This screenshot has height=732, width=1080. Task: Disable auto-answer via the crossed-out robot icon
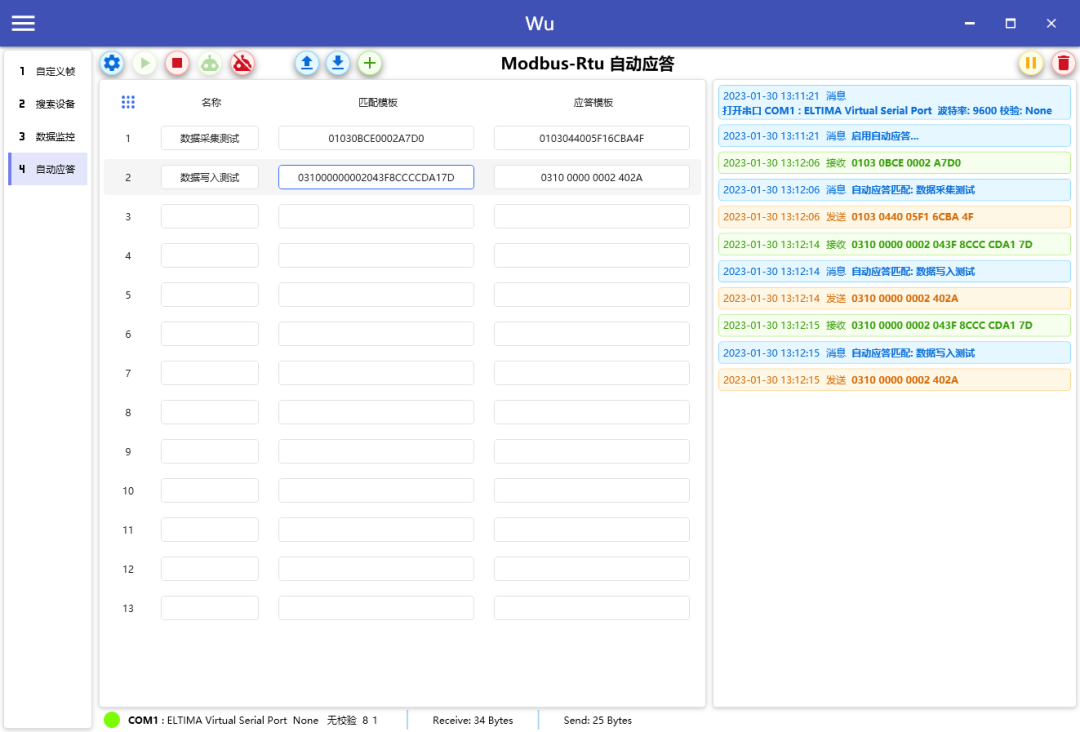click(x=242, y=63)
